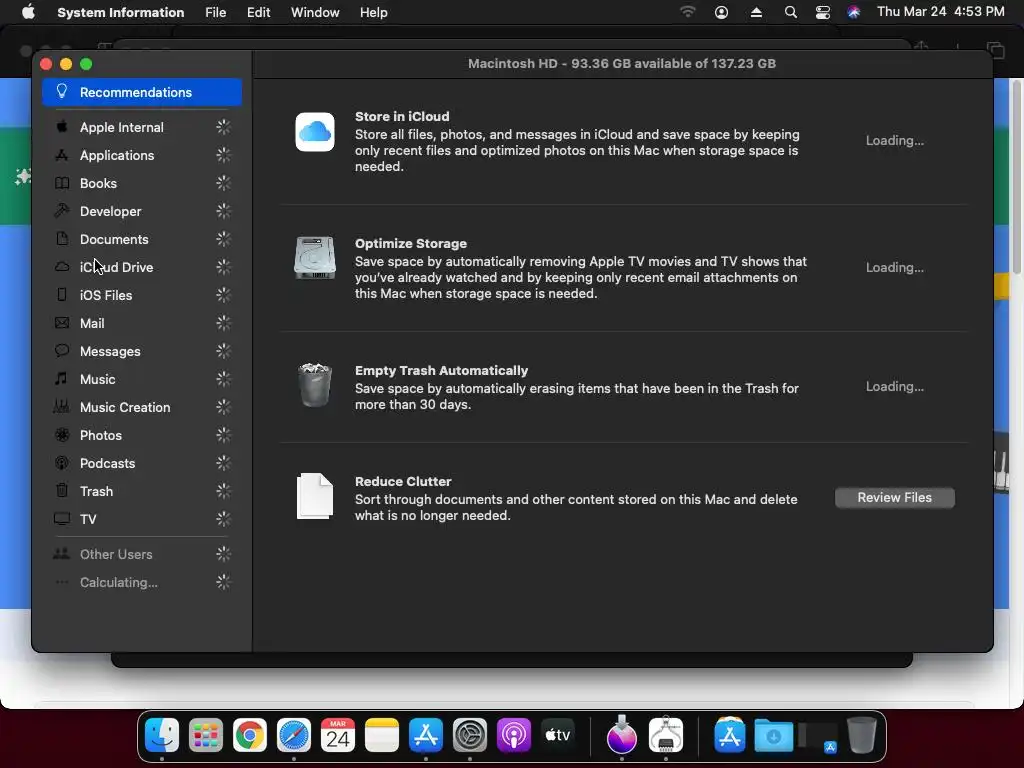This screenshot has height=768, width=1024.
Task: Open the macOS installer icon in the Dock
Action: click(x=622, y=734)
